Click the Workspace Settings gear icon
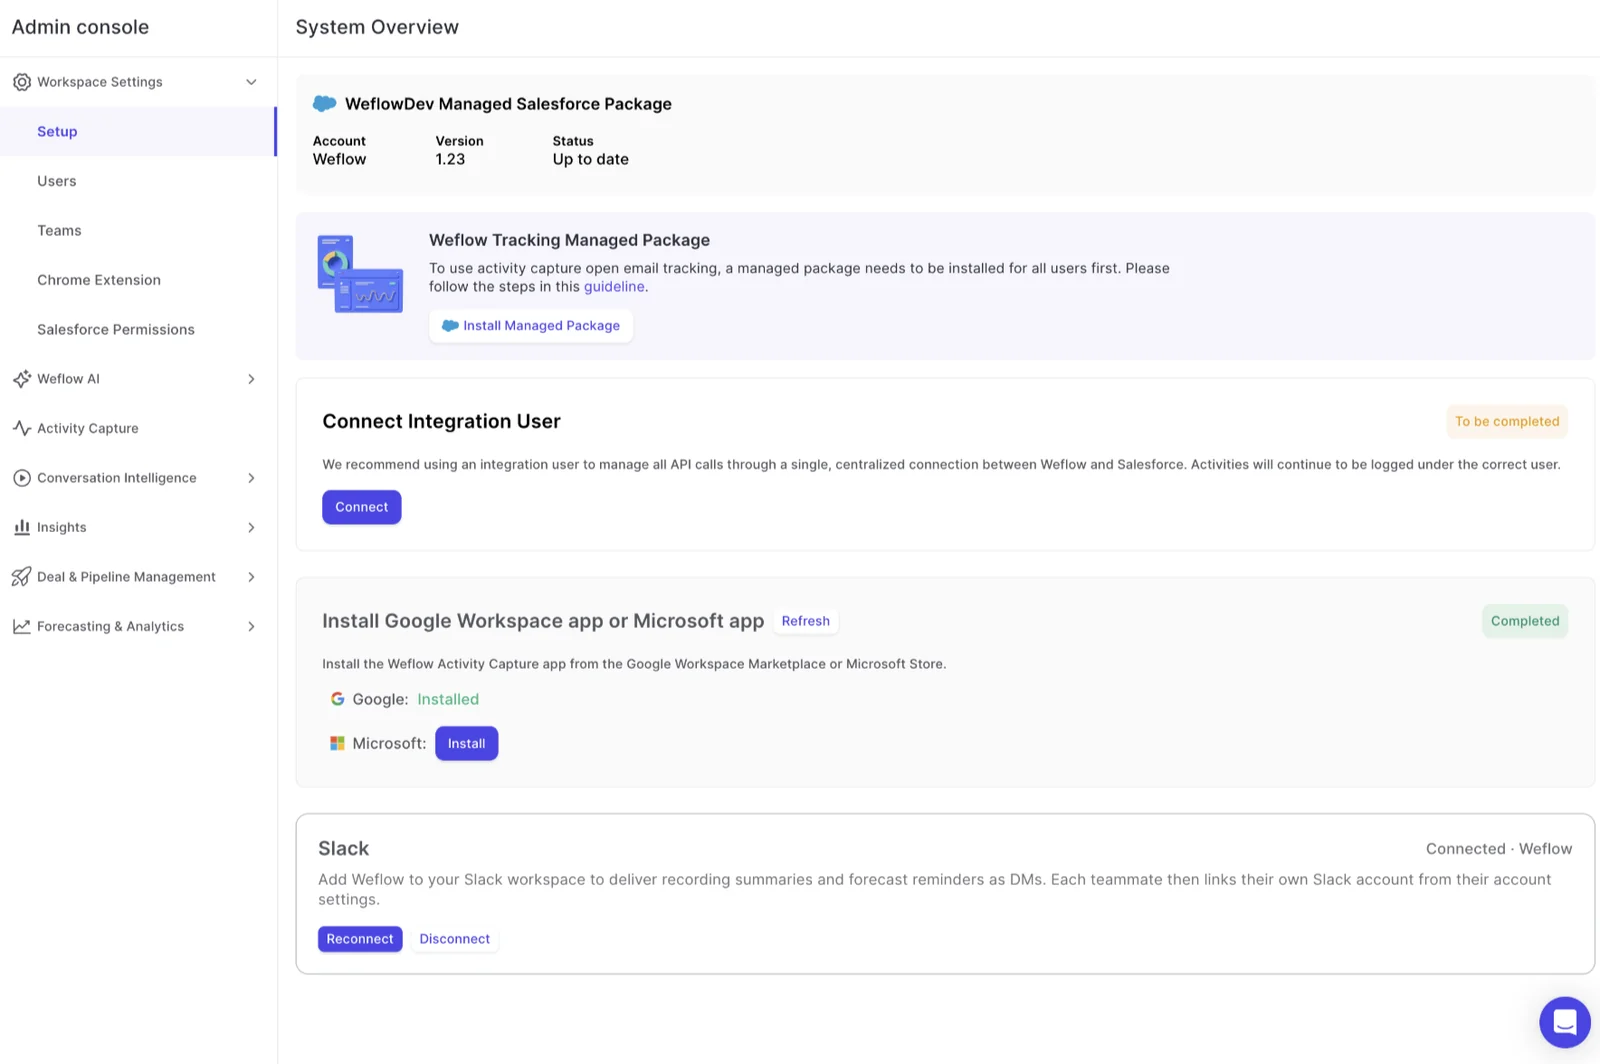This screenshot has height=1064, width=1600. click(22, 82)
